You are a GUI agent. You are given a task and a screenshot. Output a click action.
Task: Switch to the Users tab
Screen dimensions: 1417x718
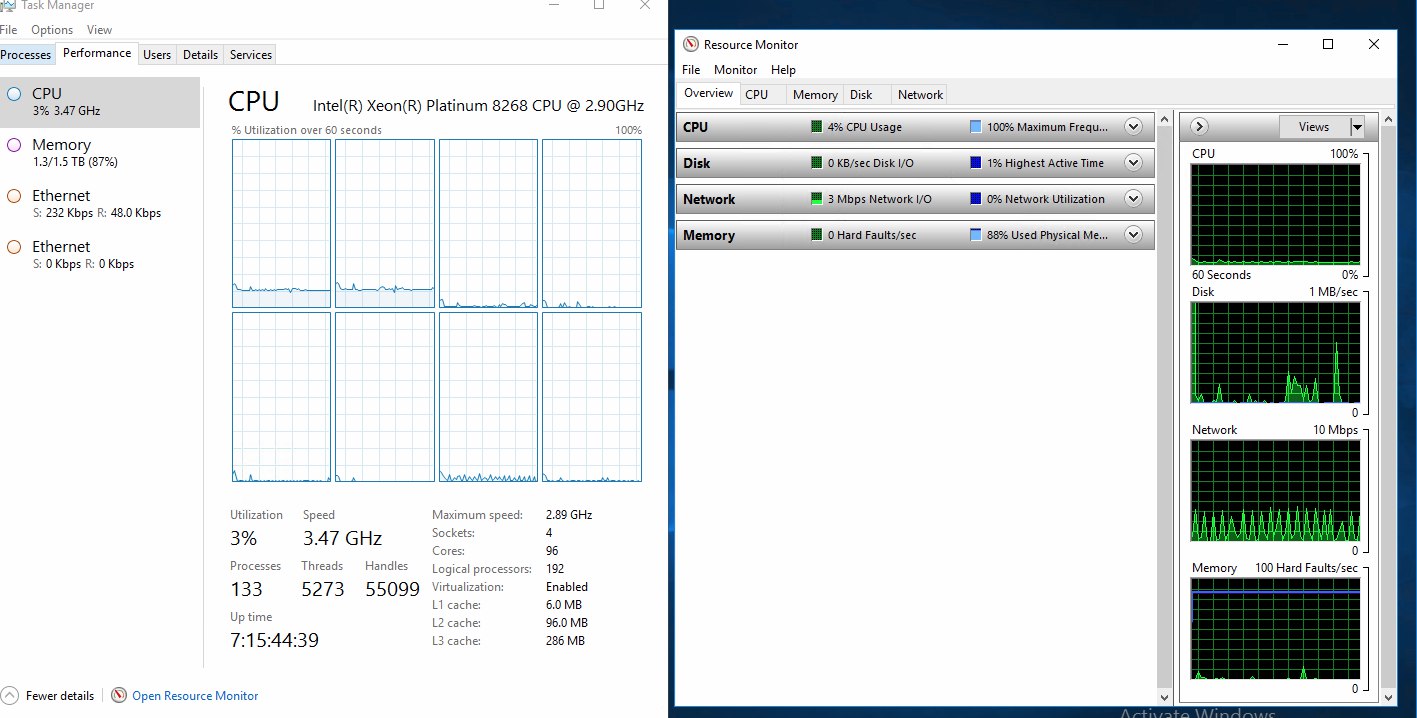click(157, 55)
